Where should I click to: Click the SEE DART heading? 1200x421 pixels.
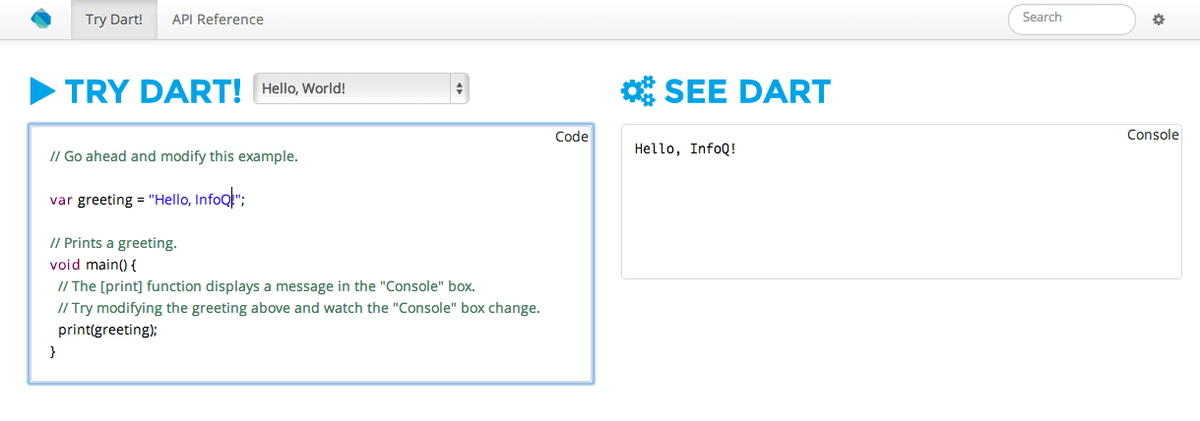[747, 91]
